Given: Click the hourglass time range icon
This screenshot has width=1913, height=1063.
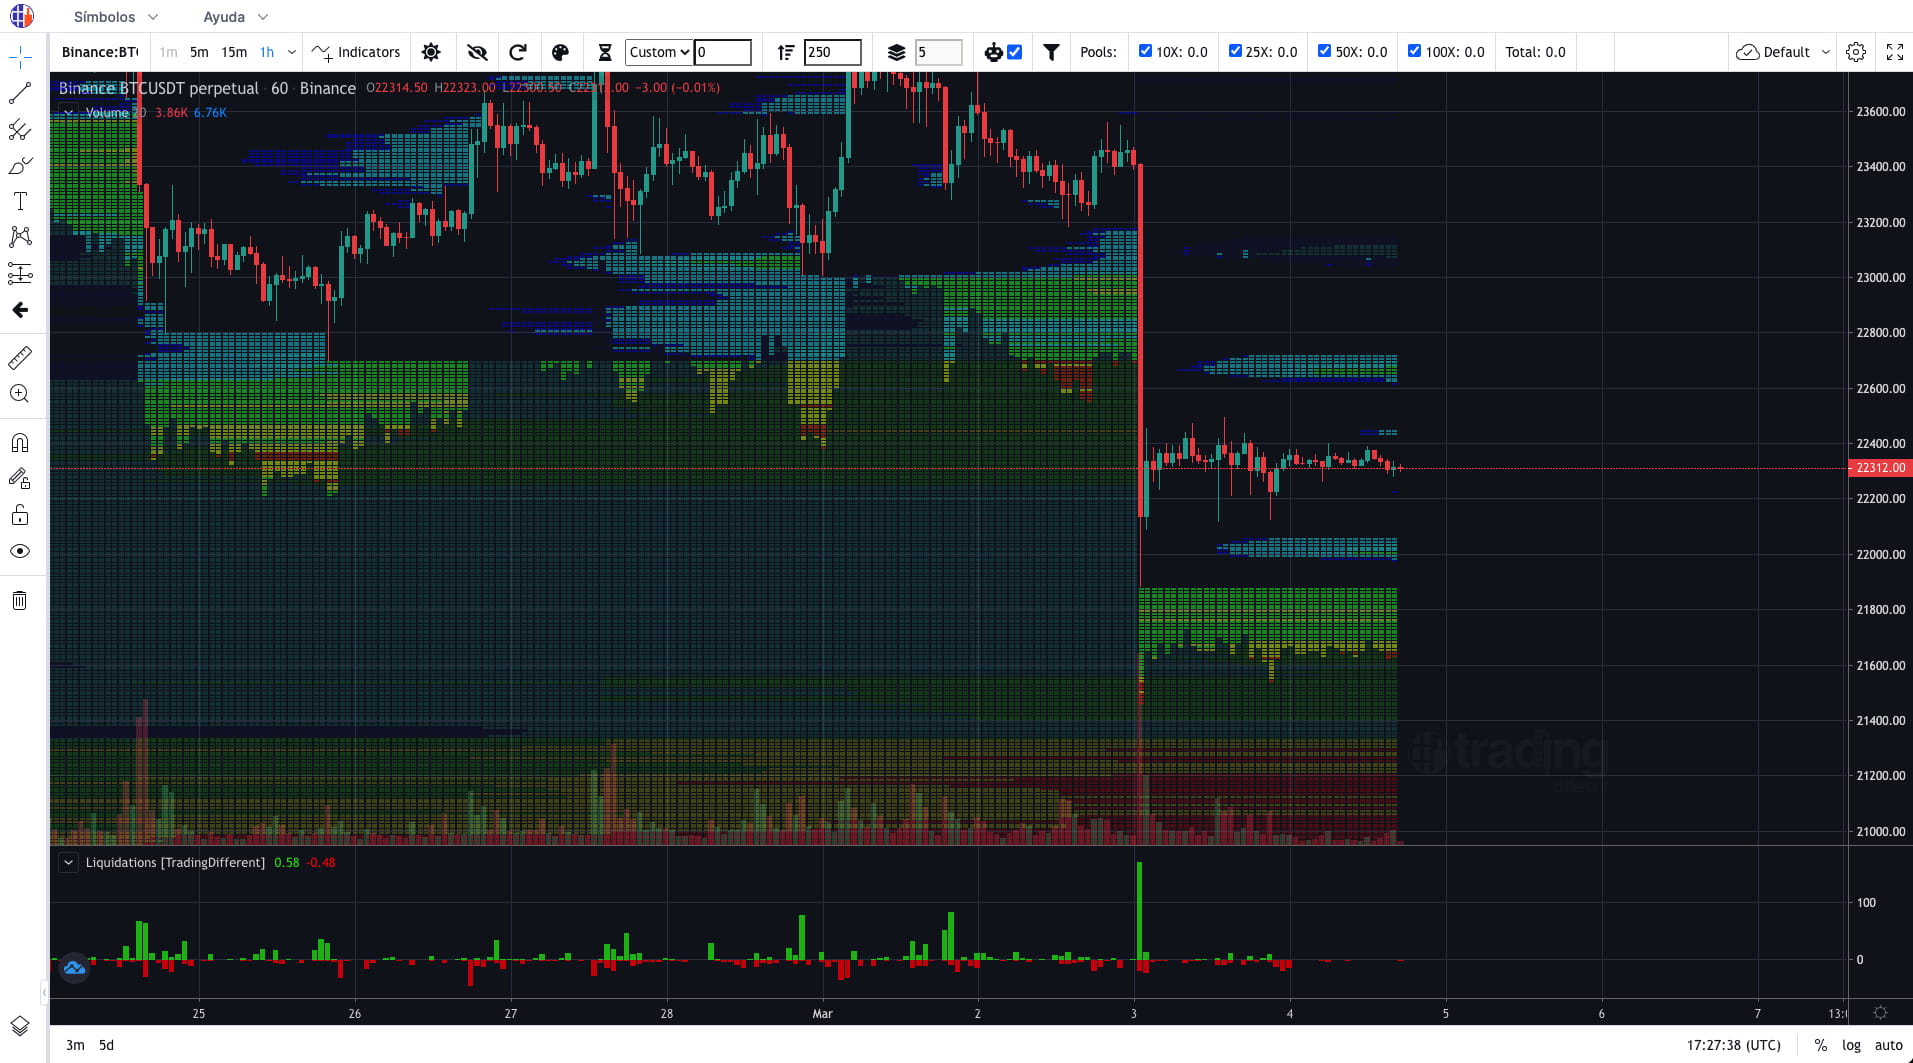Looking at the screenshot, I should (605, 52).
